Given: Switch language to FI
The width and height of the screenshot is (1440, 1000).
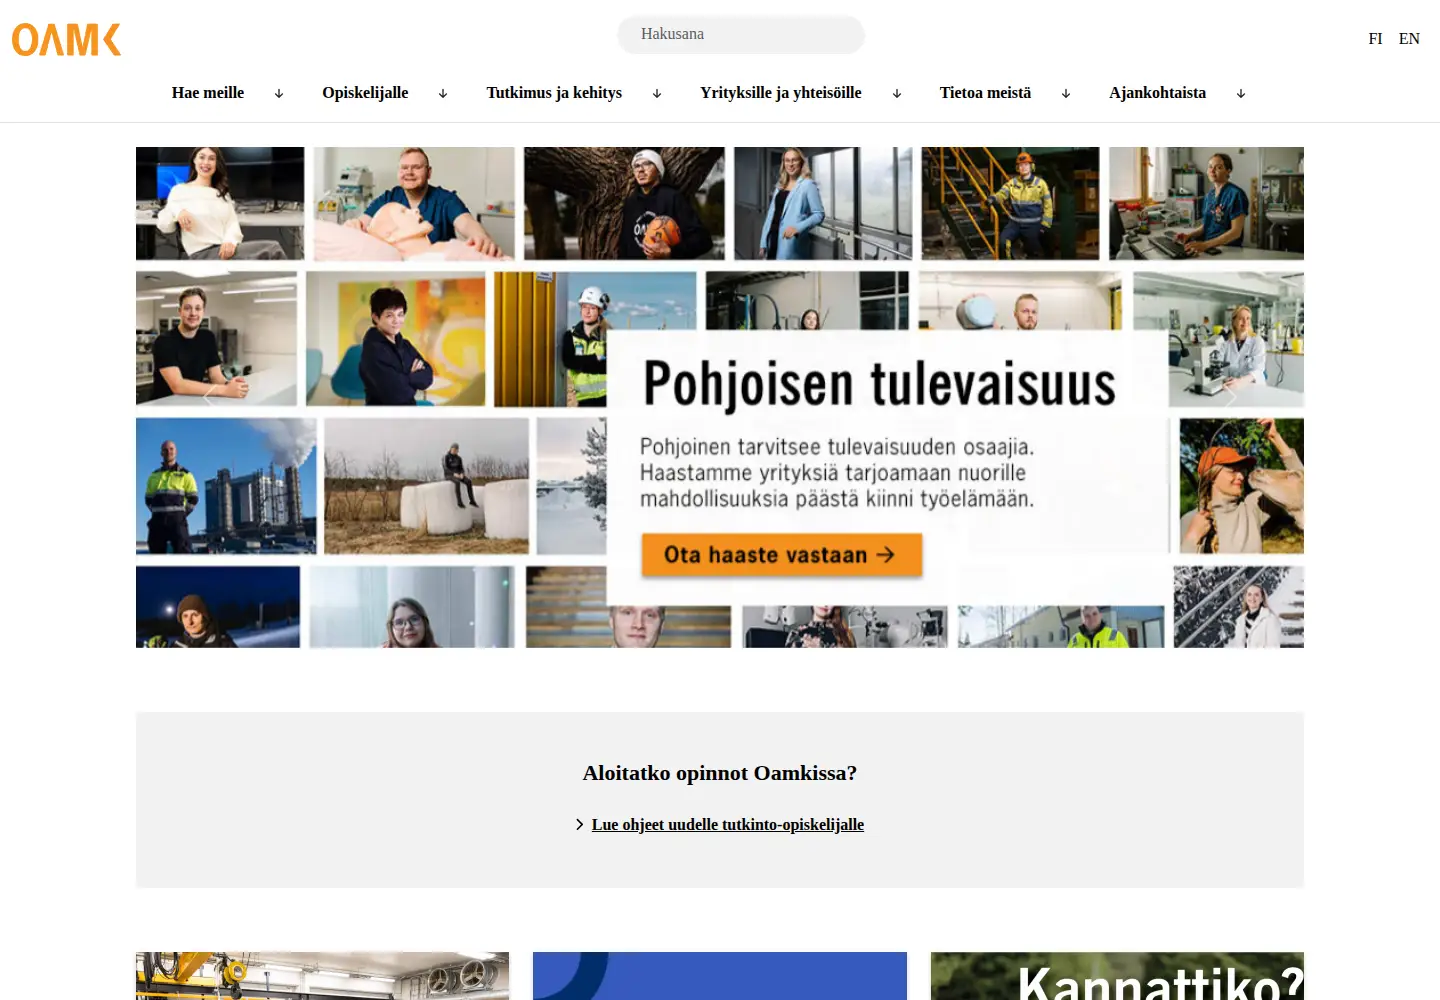Looking at the screenshot, I should pyautogui.click(x=1375, y=39).
